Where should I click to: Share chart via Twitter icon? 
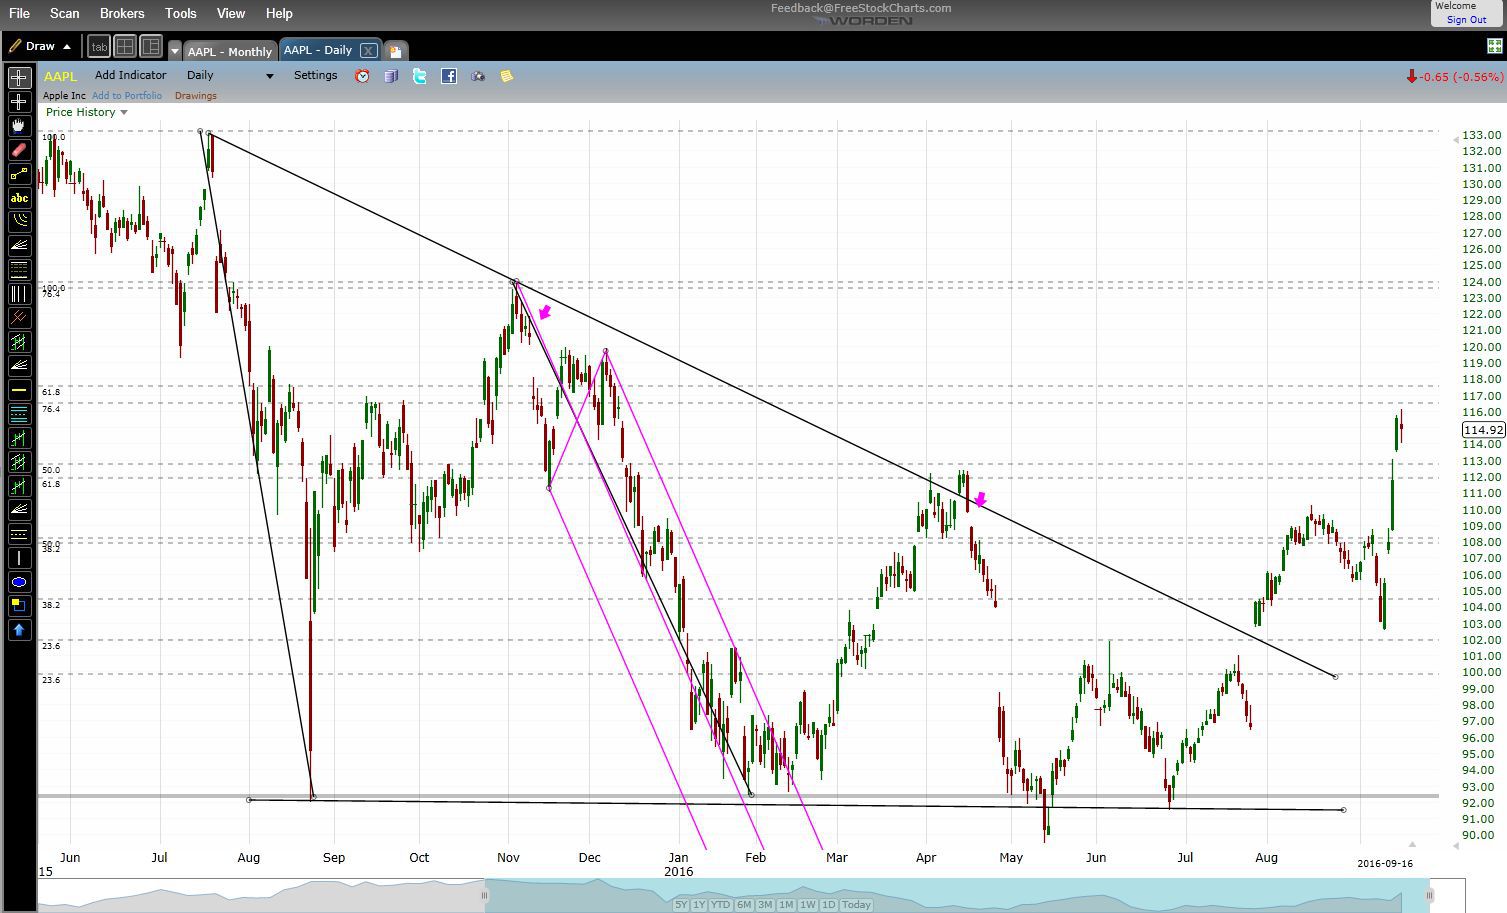click(x=420, y=76)
